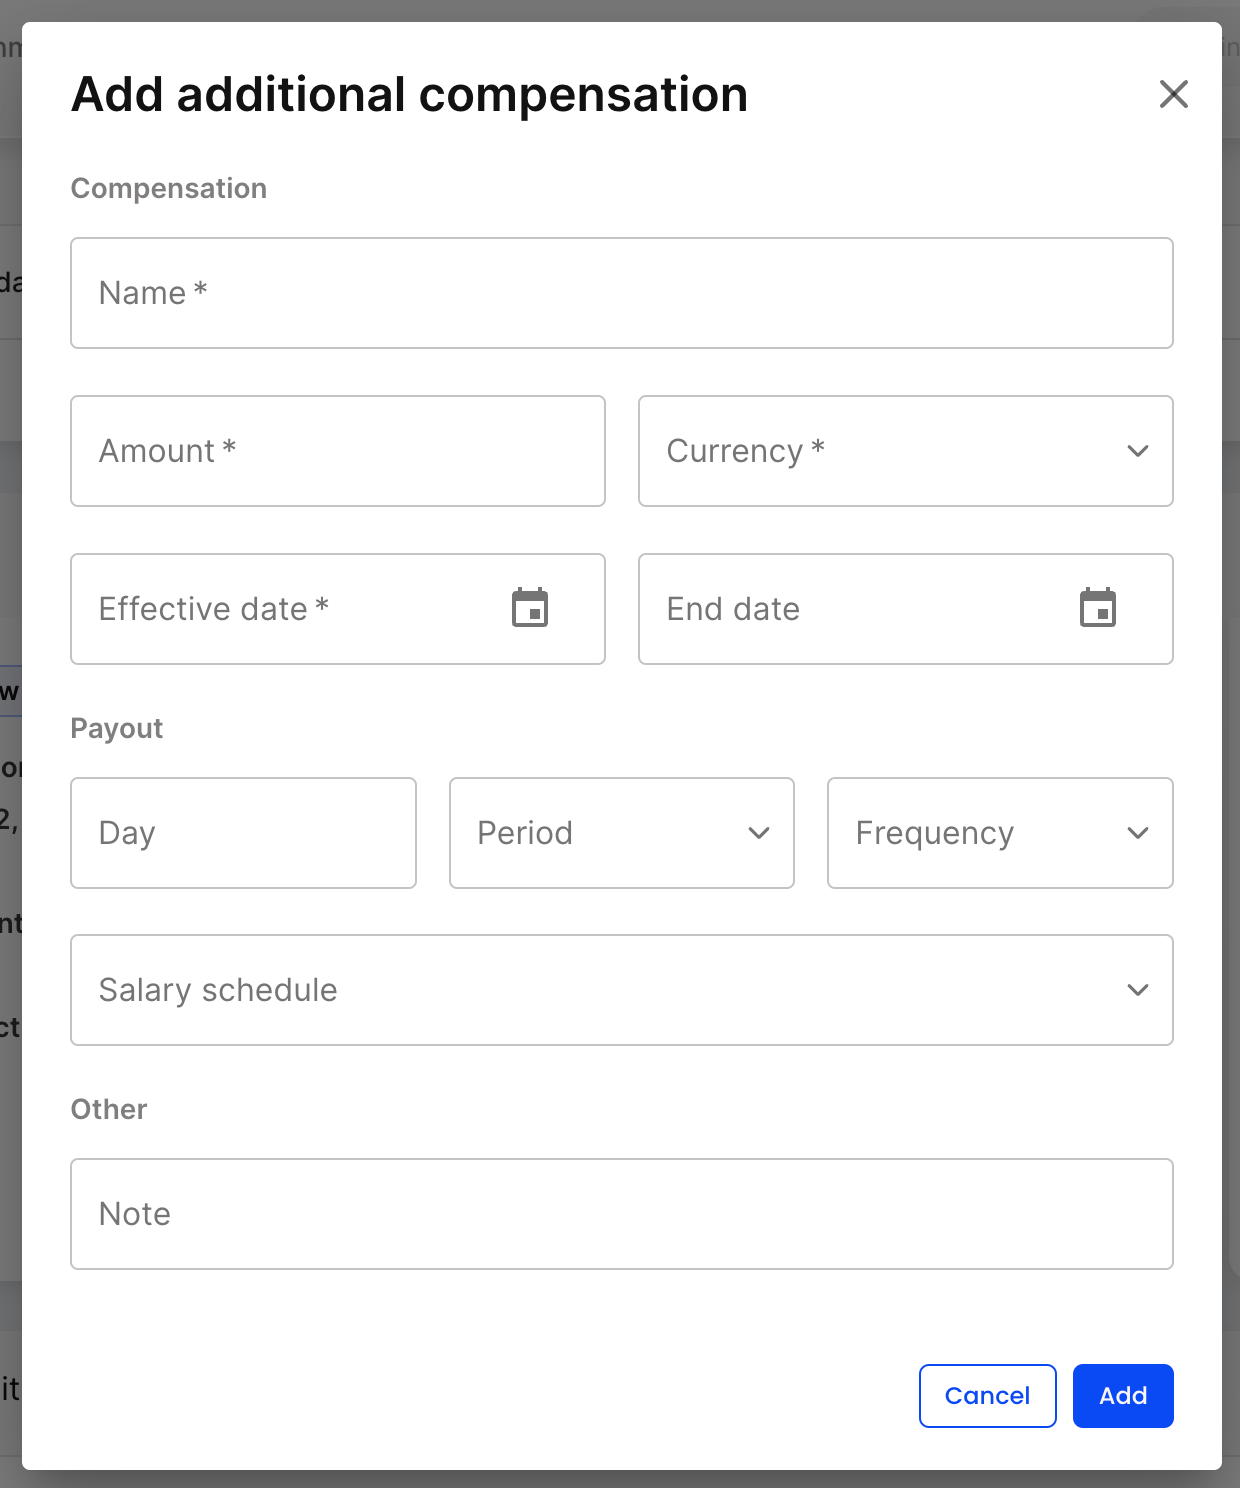1240x1488 pixels.
Task: Click the Payout section heading
Action: (117, 728)
